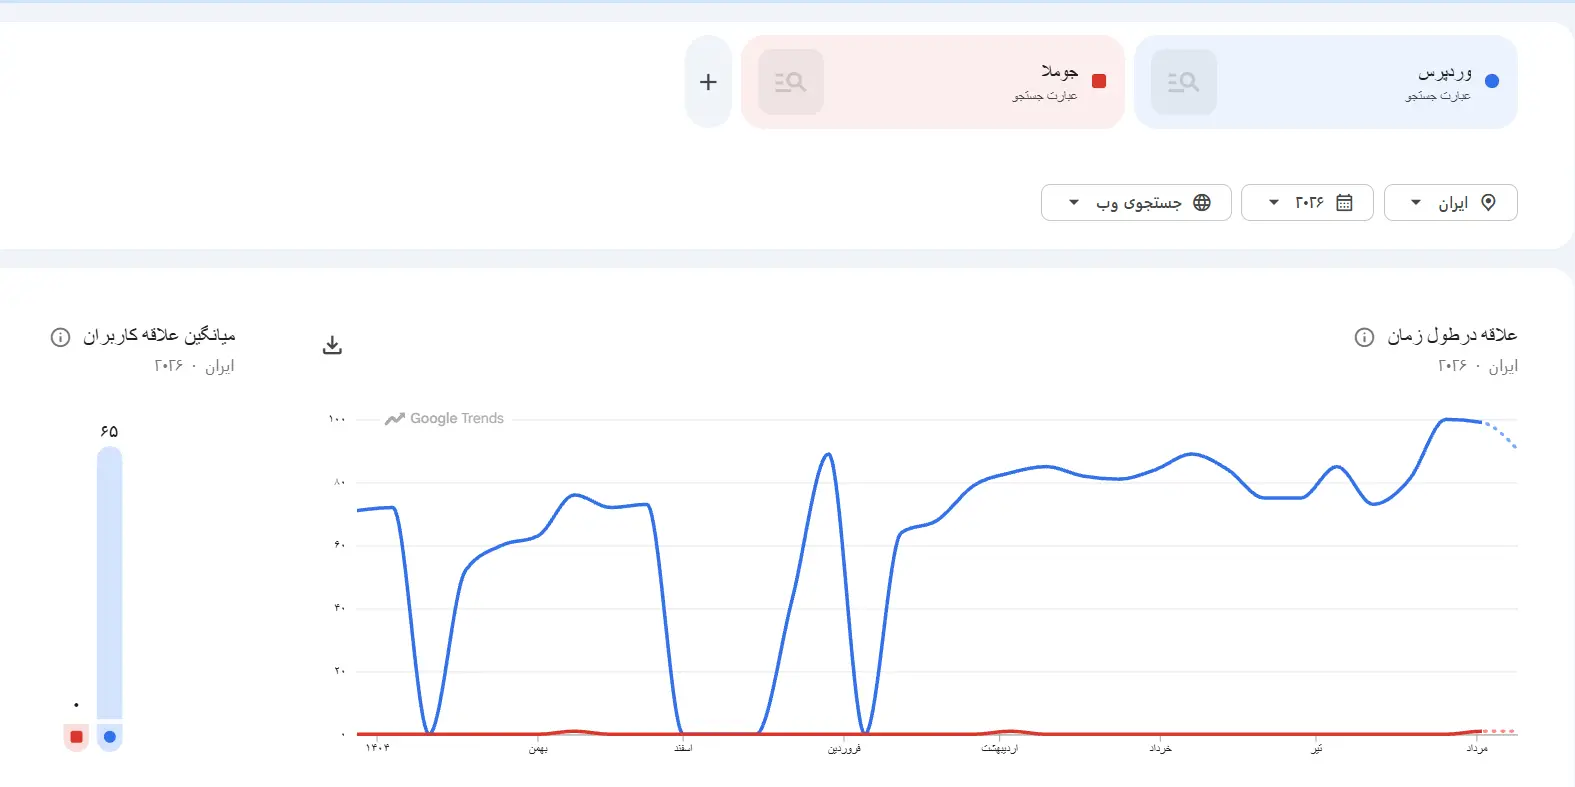Click the ۱۰۰ value on the vertical axis
Screen dimensions: 1575x787
337,419
